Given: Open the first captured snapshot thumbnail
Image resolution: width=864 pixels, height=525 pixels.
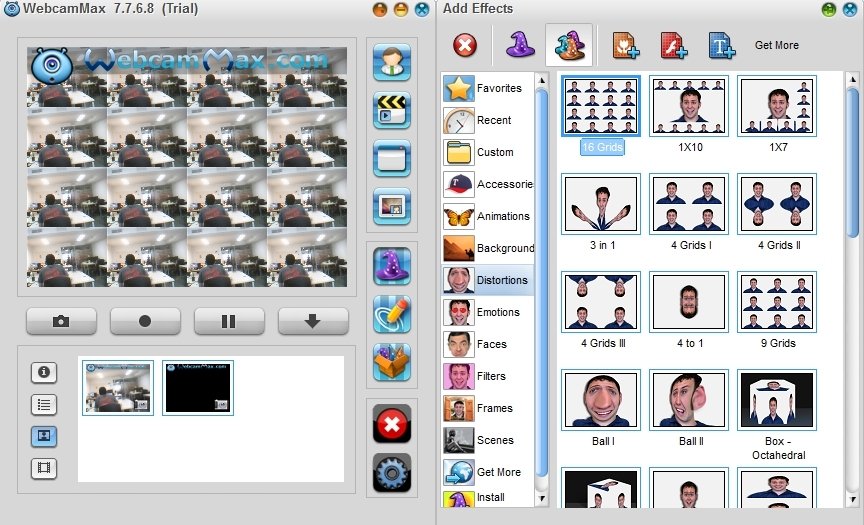Looking at the screenshot, I should [118, 388].
